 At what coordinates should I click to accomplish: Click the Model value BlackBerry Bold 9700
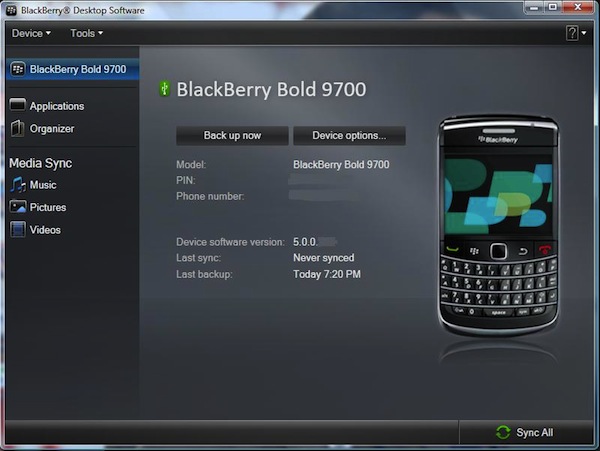click(341, 164)
